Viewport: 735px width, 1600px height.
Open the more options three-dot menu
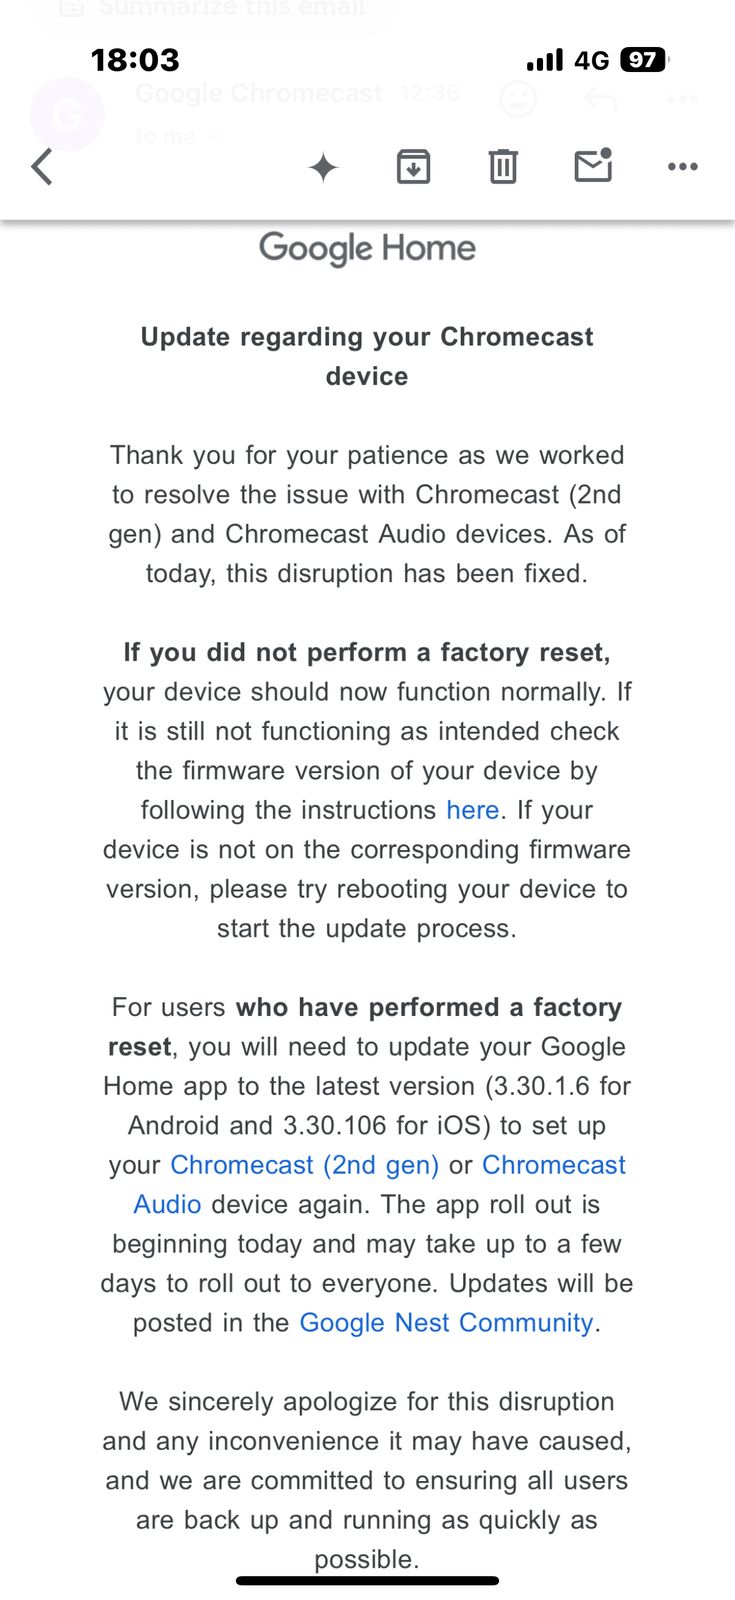(x=682, y=167)
